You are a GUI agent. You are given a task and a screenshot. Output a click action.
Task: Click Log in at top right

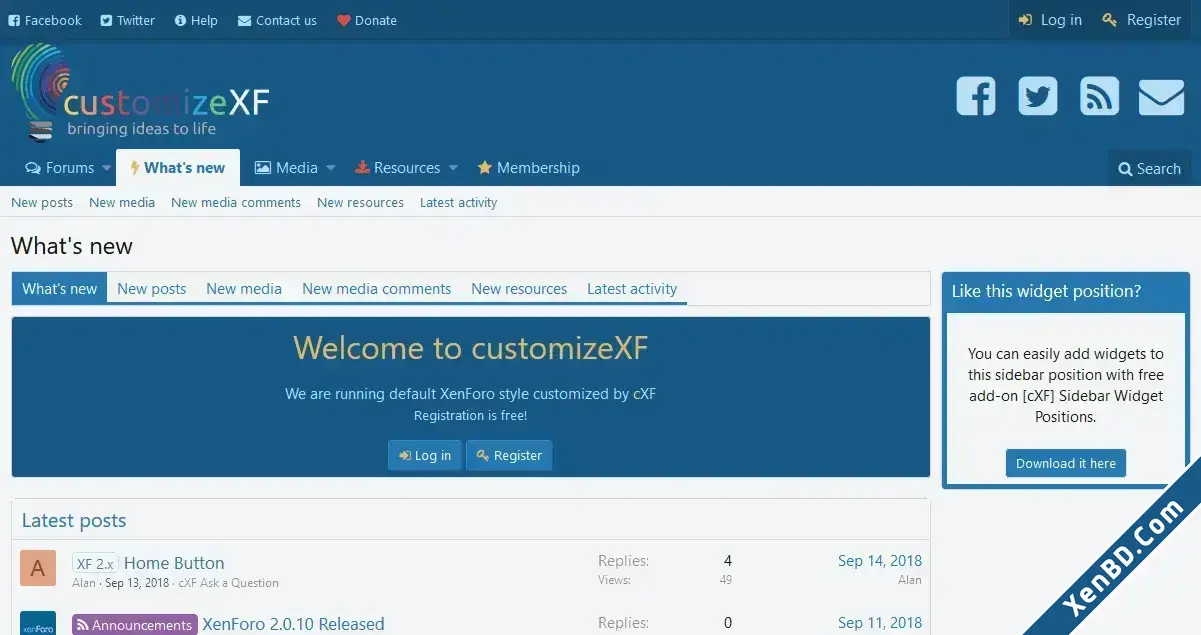coord(1050,20)
